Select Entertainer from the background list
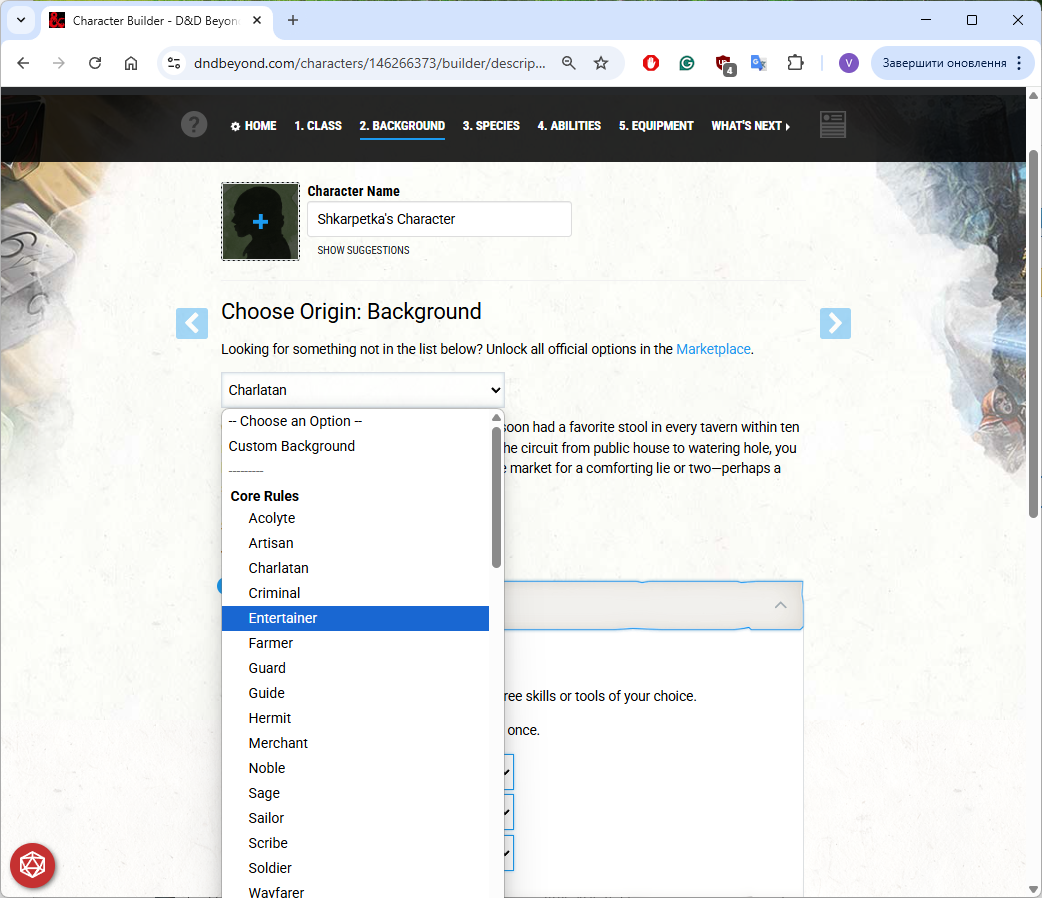The height and width of the screenshot is (898, 1042). [283, 618]
